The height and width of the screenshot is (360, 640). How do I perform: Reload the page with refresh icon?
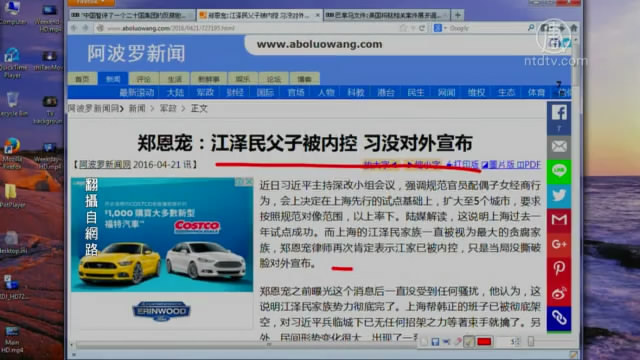pyautogui.click(x=422, y=28)
